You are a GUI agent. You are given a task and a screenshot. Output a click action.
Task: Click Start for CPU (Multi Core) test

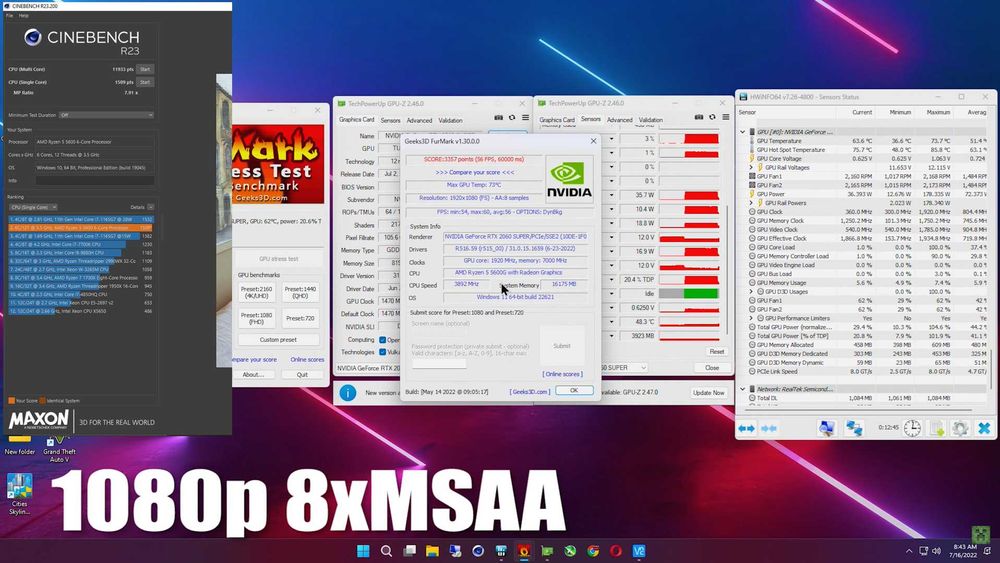(x=145, y=69)
